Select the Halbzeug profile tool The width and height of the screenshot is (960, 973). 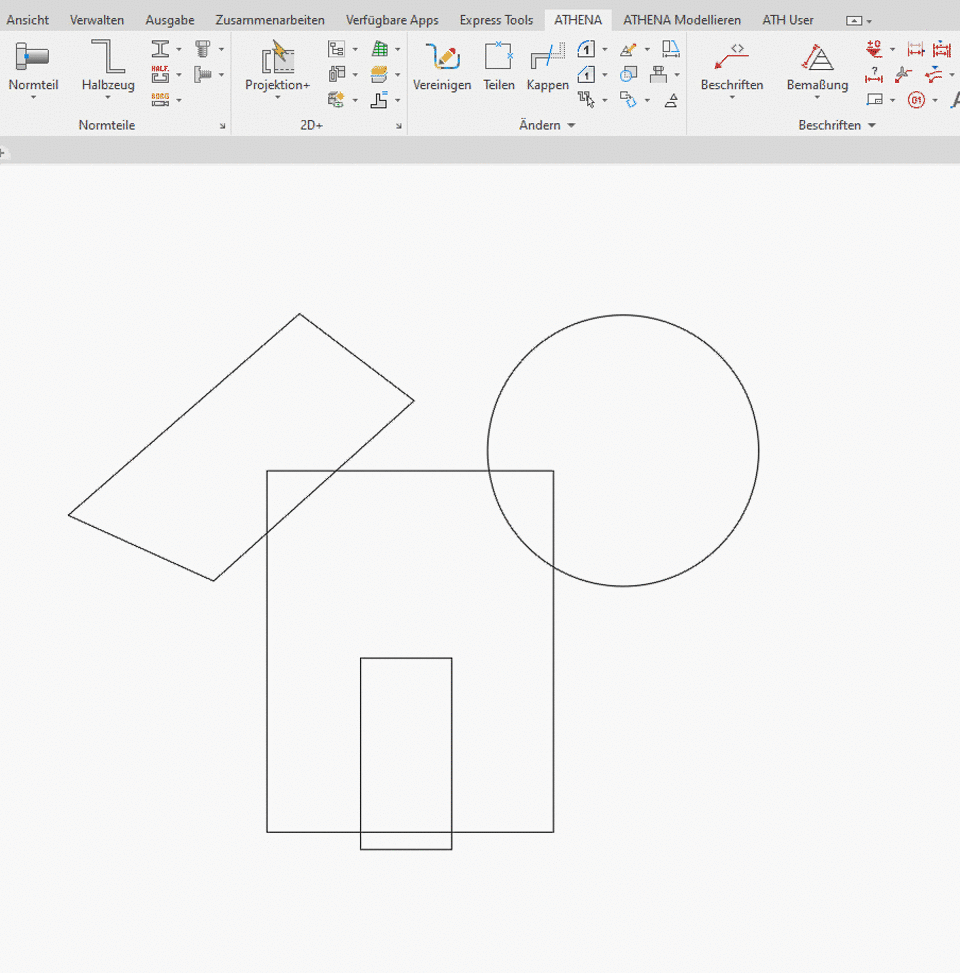tap(107, 58)
